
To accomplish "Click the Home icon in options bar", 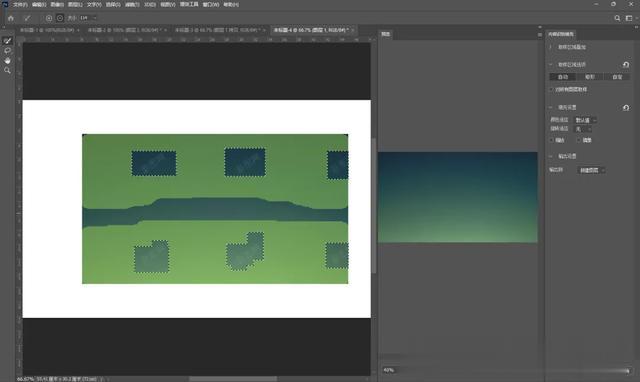I will (x=11, y=18).
